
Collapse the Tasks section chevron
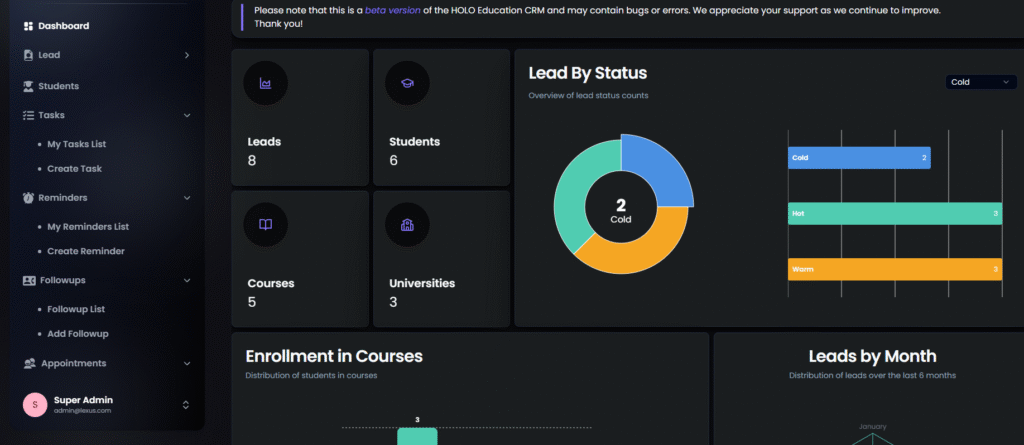[187, 115]
